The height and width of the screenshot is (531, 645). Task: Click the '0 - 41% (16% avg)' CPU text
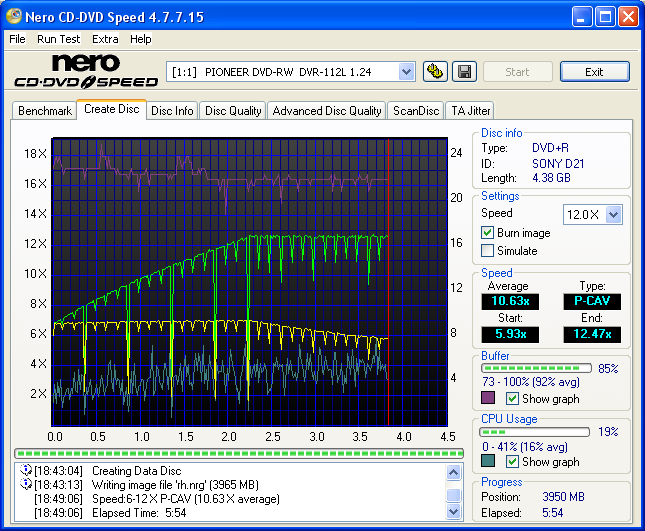click(524, 447)
